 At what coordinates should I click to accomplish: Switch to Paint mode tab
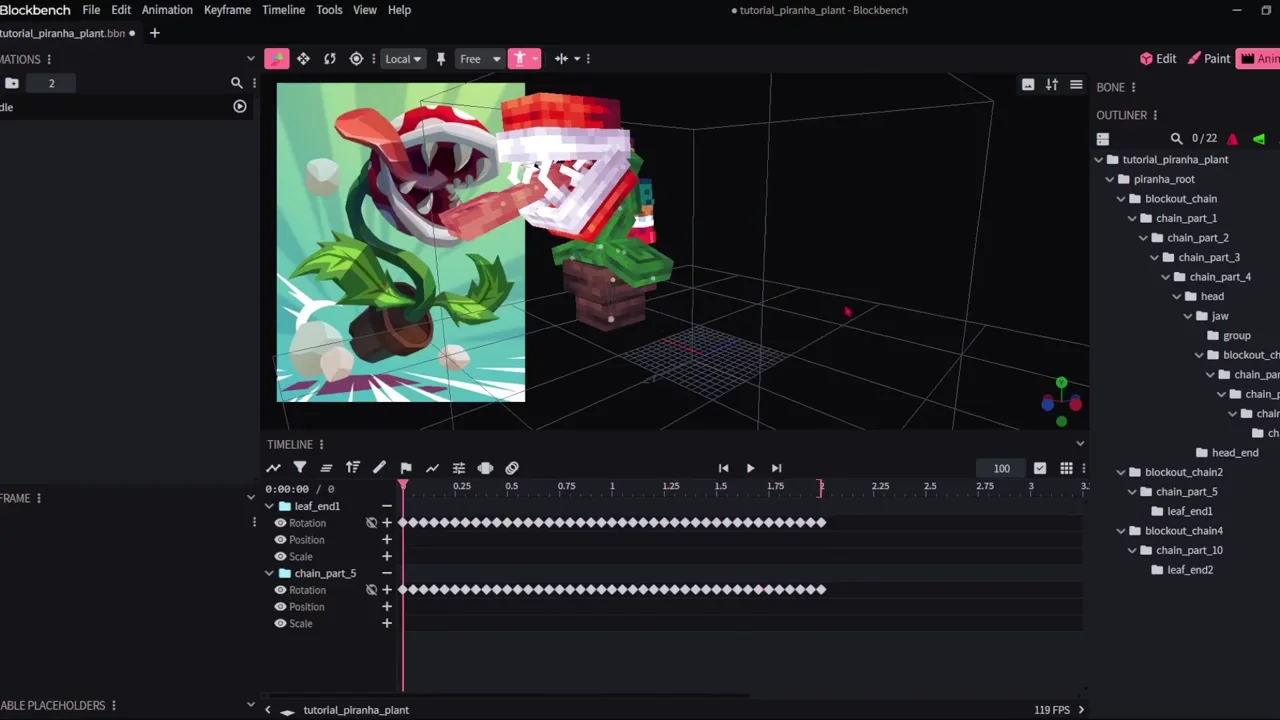[1209, 59]
